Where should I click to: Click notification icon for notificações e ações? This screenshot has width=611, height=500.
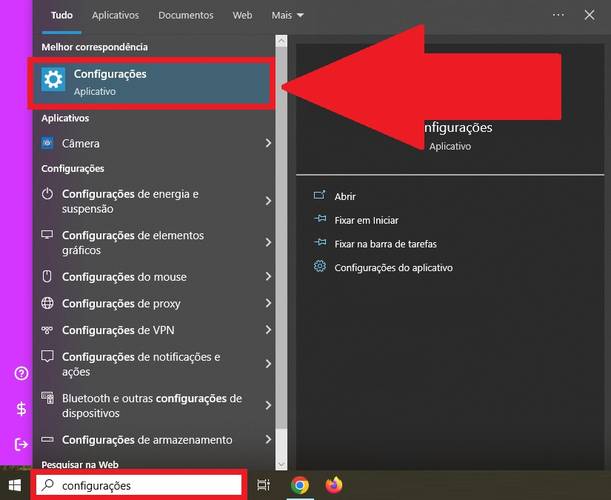47,356
